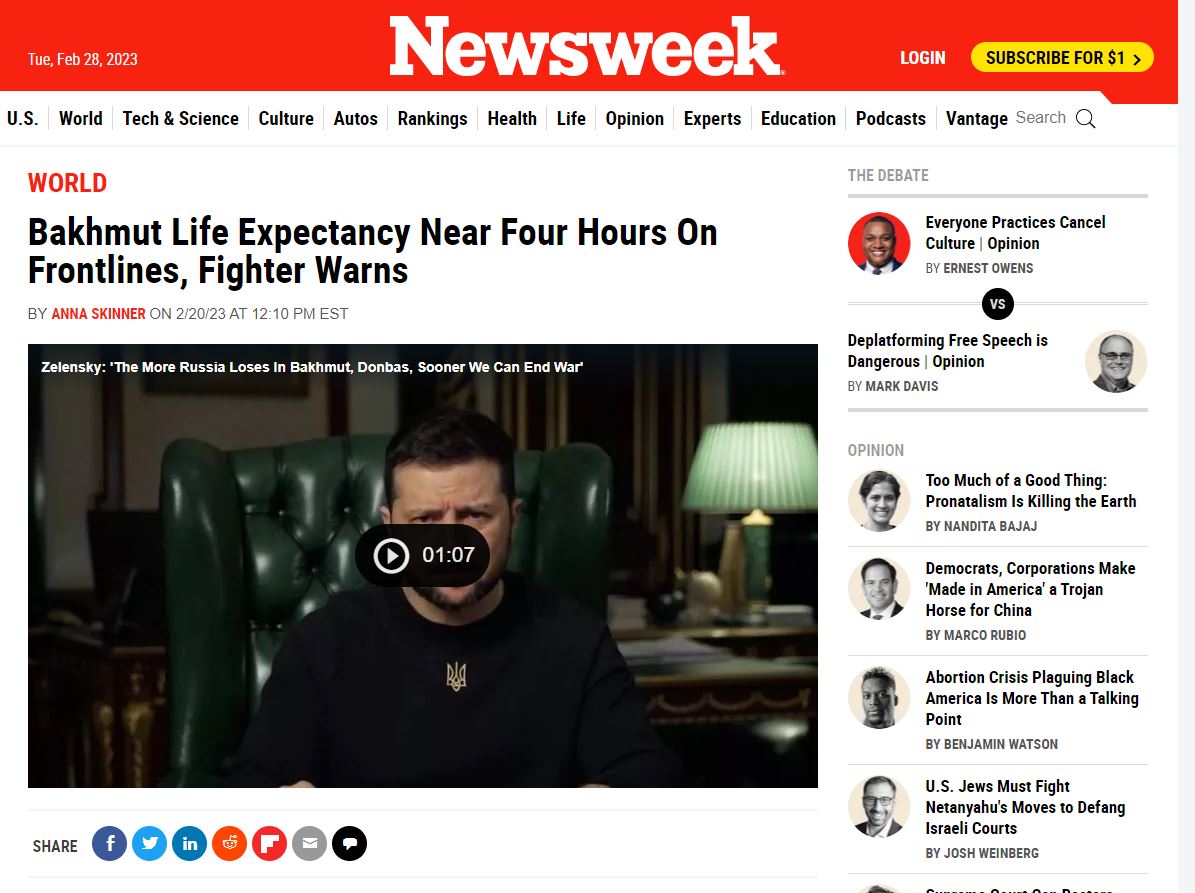The height and width of the screenshot is (893, 1195).
Task: Click the Subscribe for $1 button
Action: tap(1062, 58)
